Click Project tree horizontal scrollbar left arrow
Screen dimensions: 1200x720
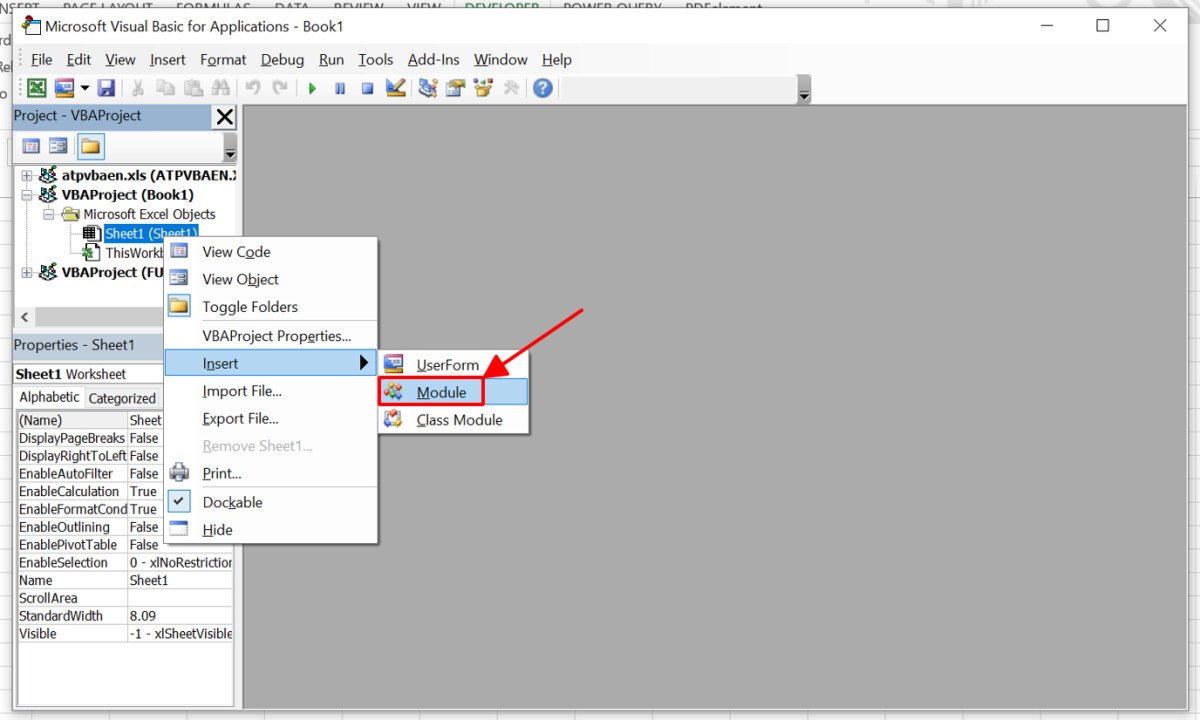tap(24, 317)
